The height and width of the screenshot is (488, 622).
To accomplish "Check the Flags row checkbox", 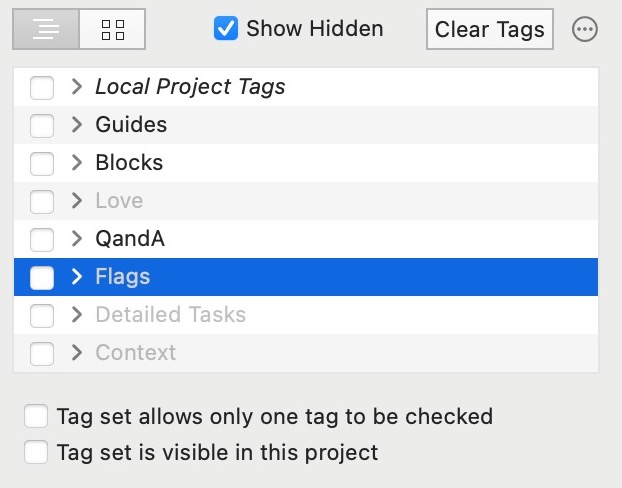I will coord(42,278).
